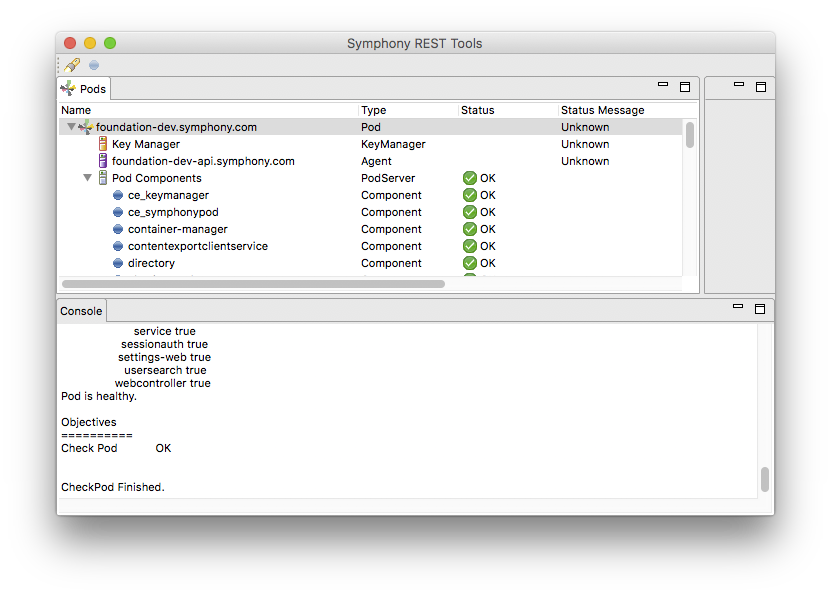This screenshot has width=831, height=596.
Task: Click the blue icon beside directory
Action: click(x=118, y=263)
